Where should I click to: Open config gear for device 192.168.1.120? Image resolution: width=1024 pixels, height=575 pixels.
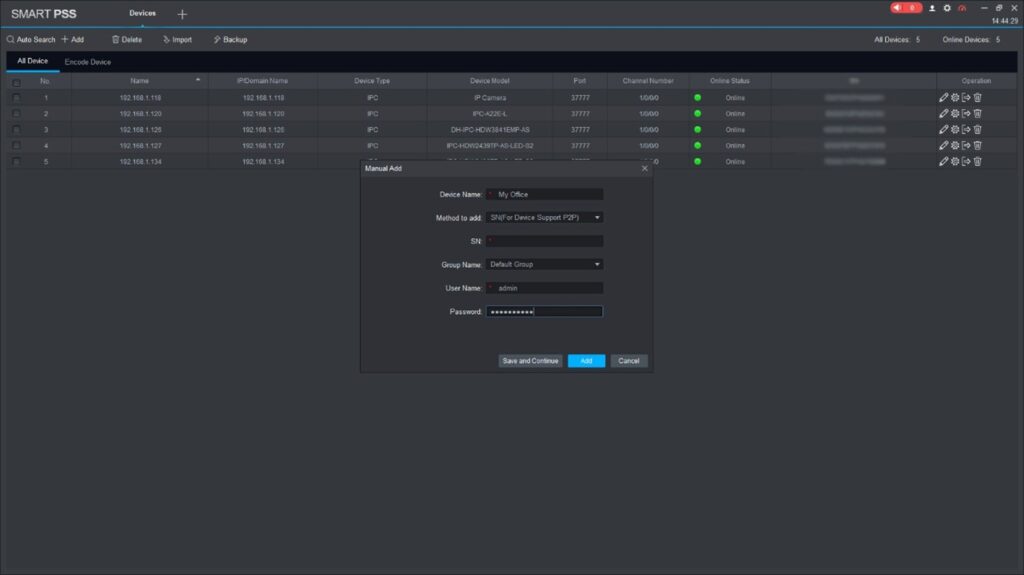[x=955, y=114]
